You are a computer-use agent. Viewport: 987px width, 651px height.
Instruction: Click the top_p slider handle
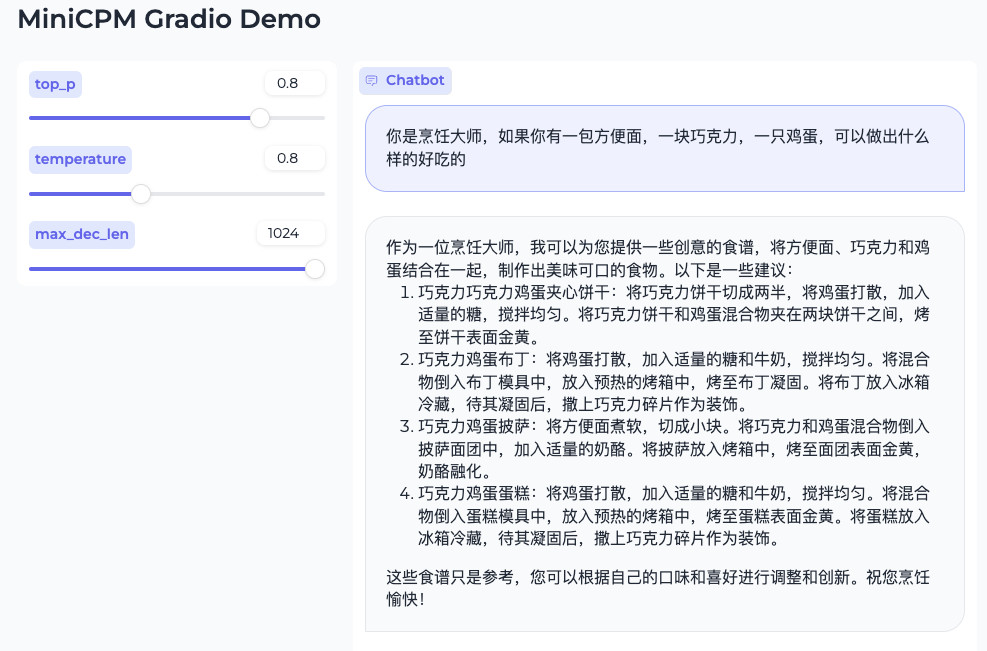pyautogui.click(x=259, y=118)
